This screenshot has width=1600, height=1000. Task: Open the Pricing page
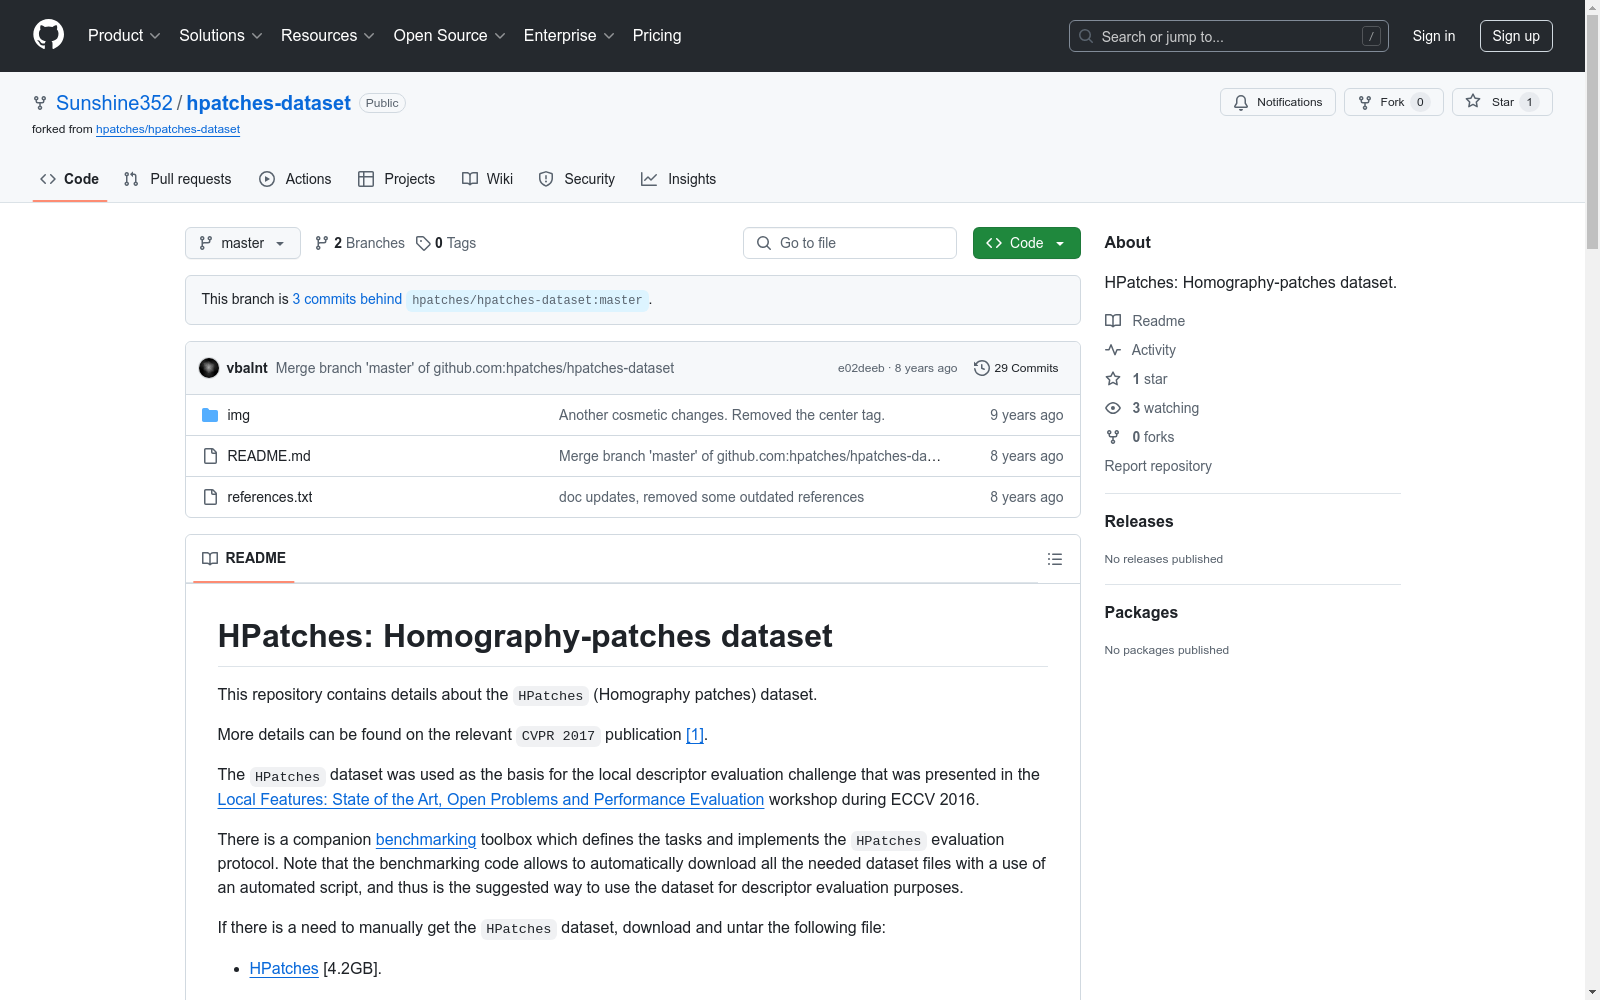click(657, 35)
